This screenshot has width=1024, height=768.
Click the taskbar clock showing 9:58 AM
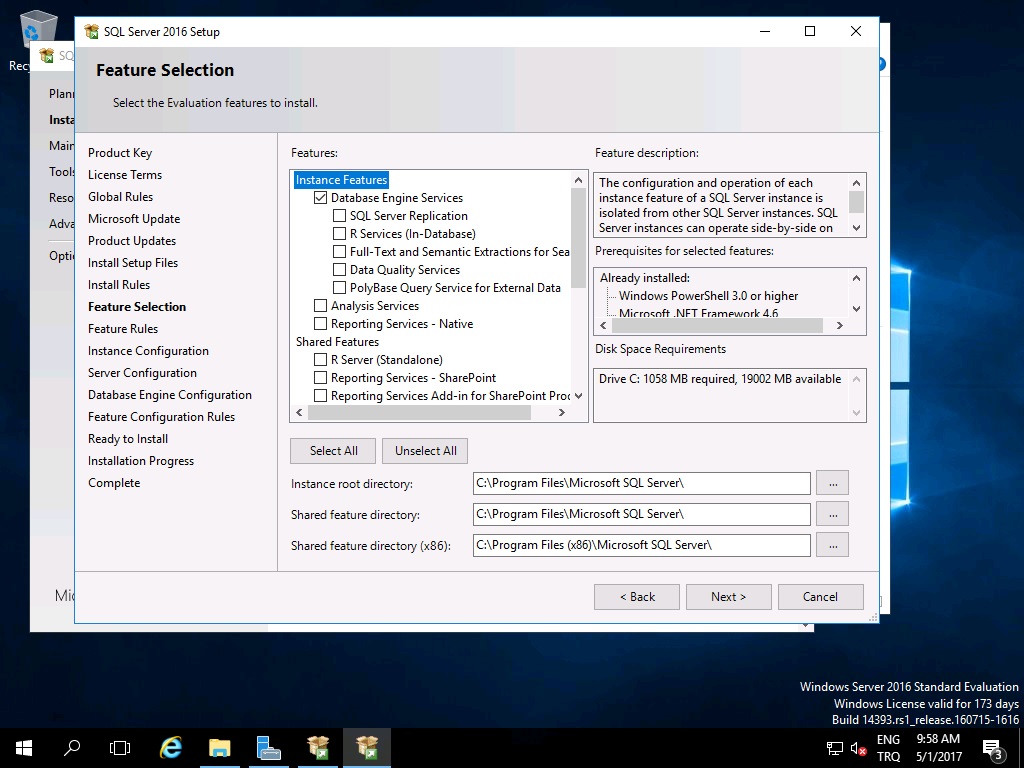[x=938, y=748]
